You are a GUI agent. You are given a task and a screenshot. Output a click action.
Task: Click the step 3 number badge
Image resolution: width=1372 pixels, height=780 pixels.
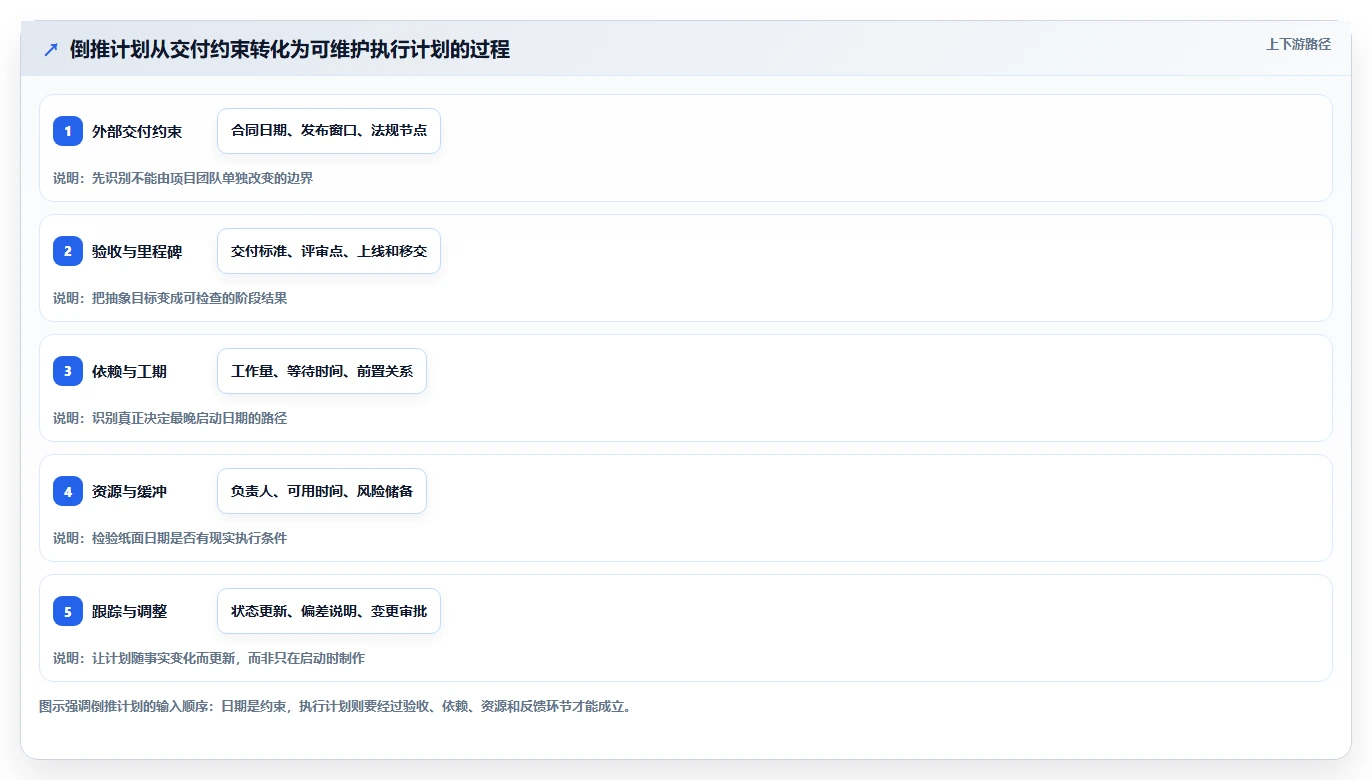68,371
